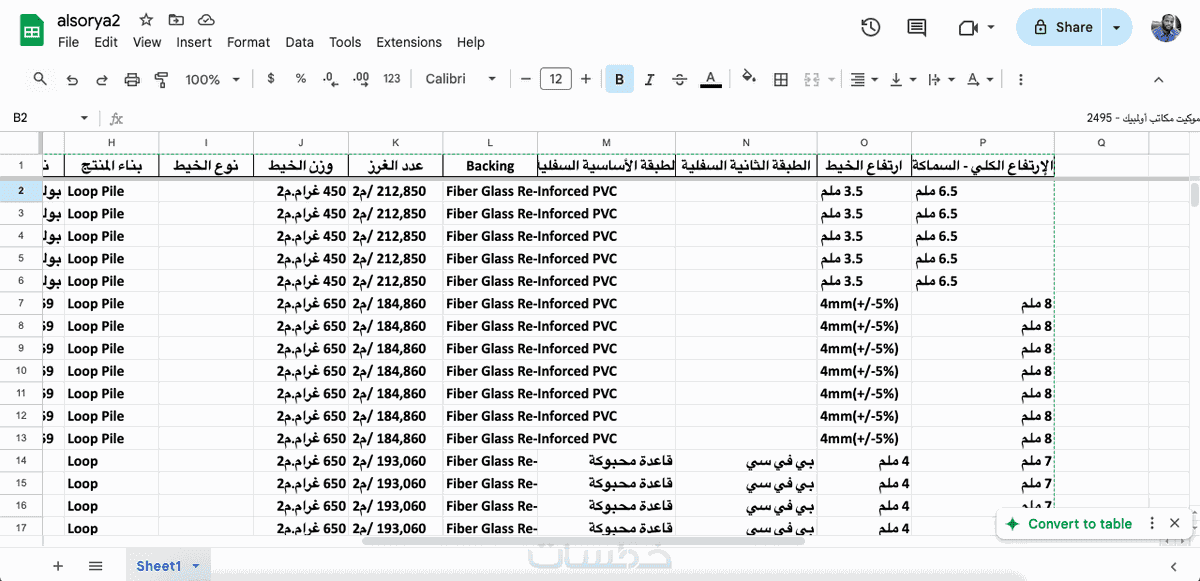Click the undo arrow
The height and width of the screenshot is (581, 1200).
pos(72,80)
